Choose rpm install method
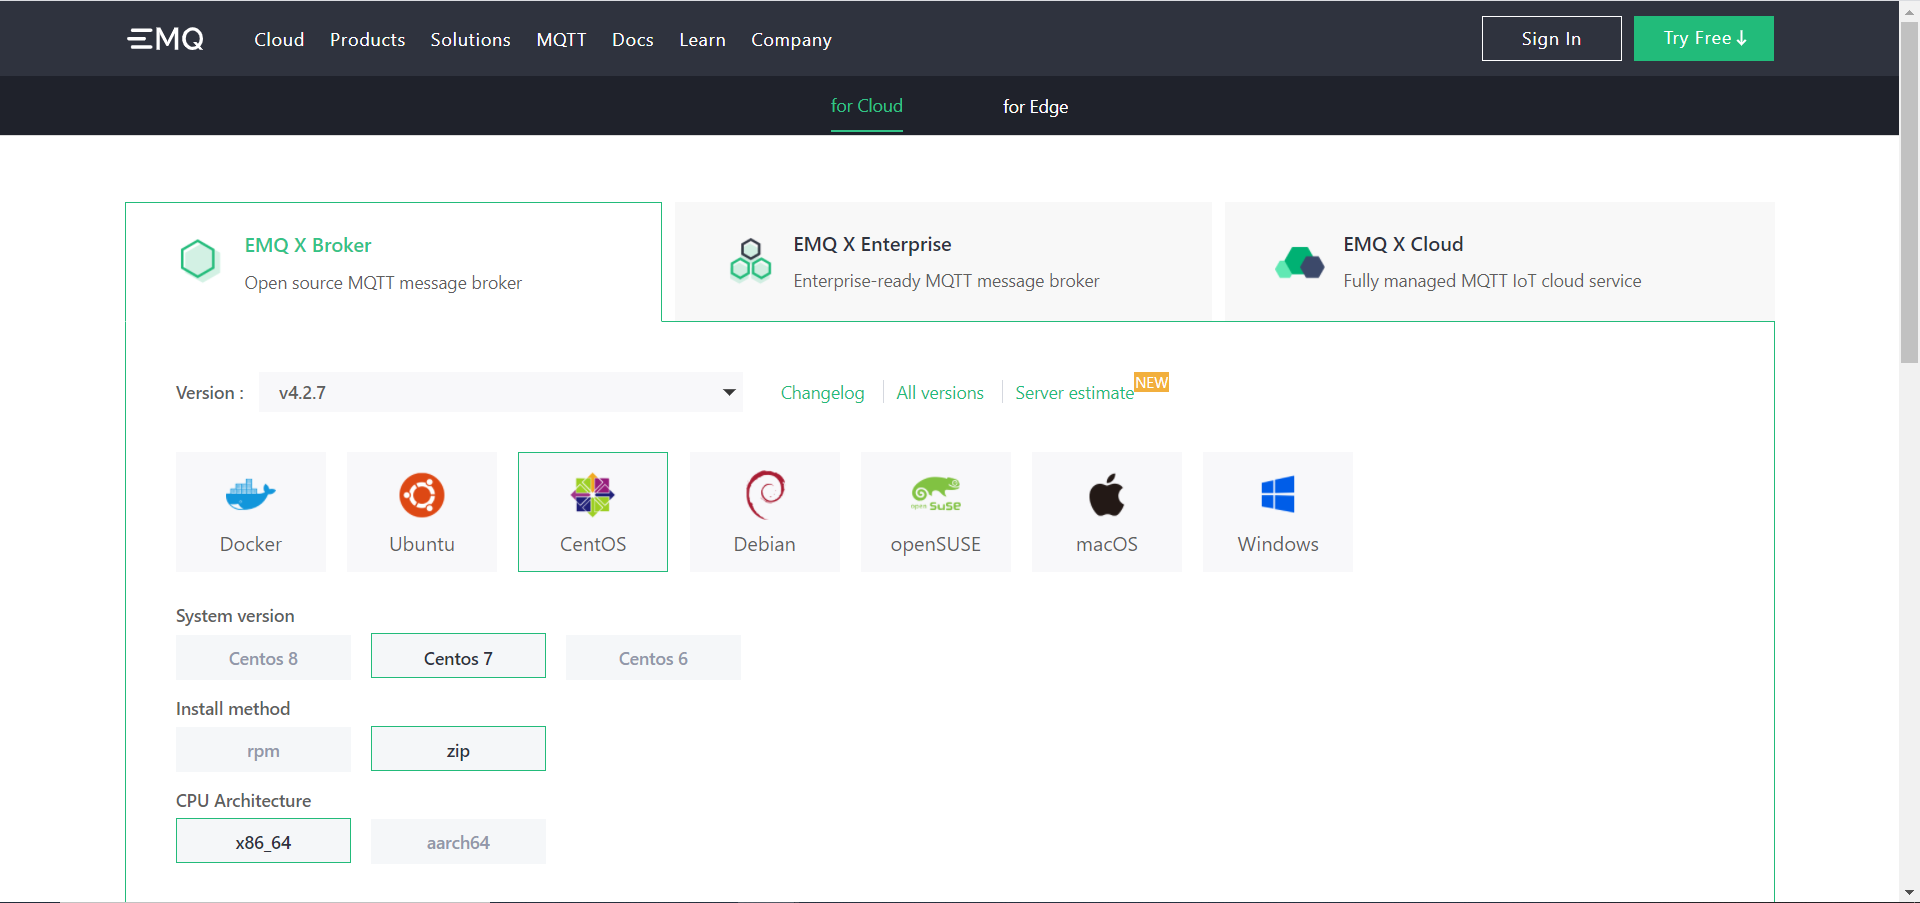The image size is (1920, 903). coord(263,750)
